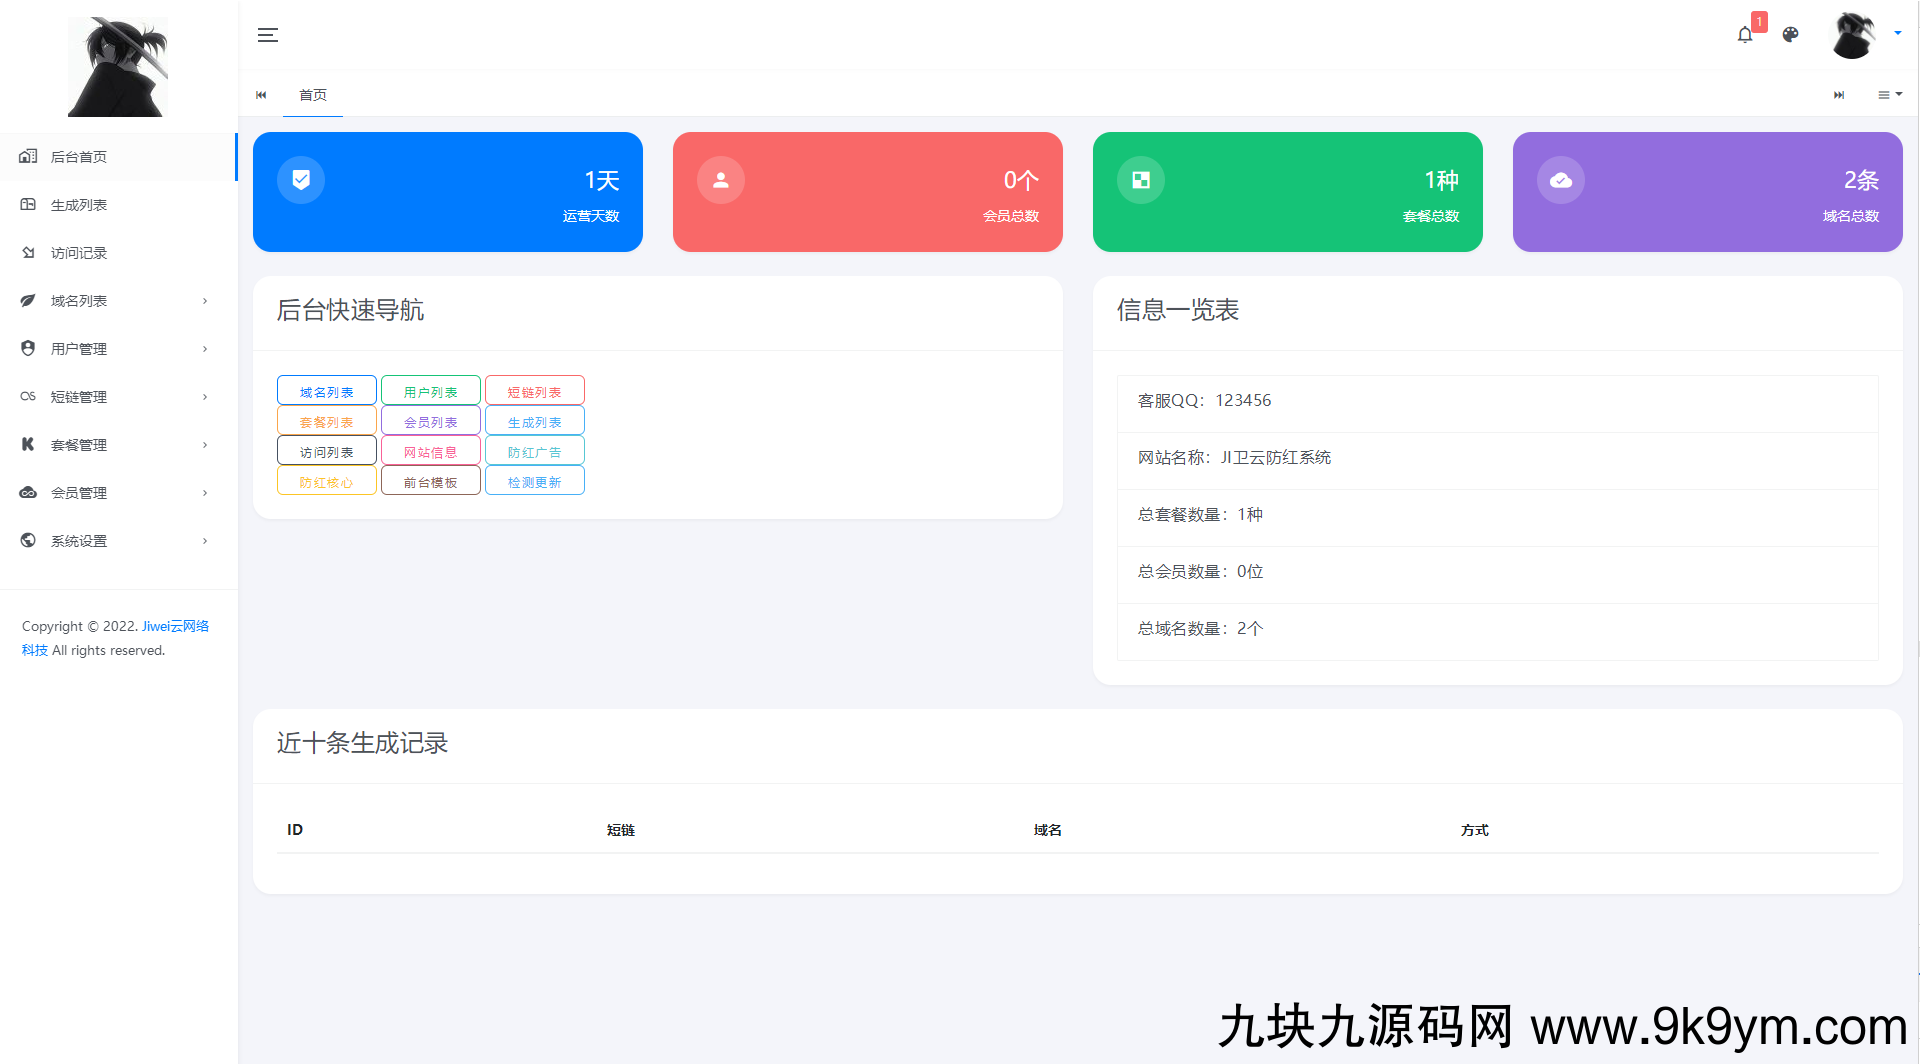Open the tab options dropdown menu
This screenshot has width=1920, height=1064.
[x=1889, y=95]
